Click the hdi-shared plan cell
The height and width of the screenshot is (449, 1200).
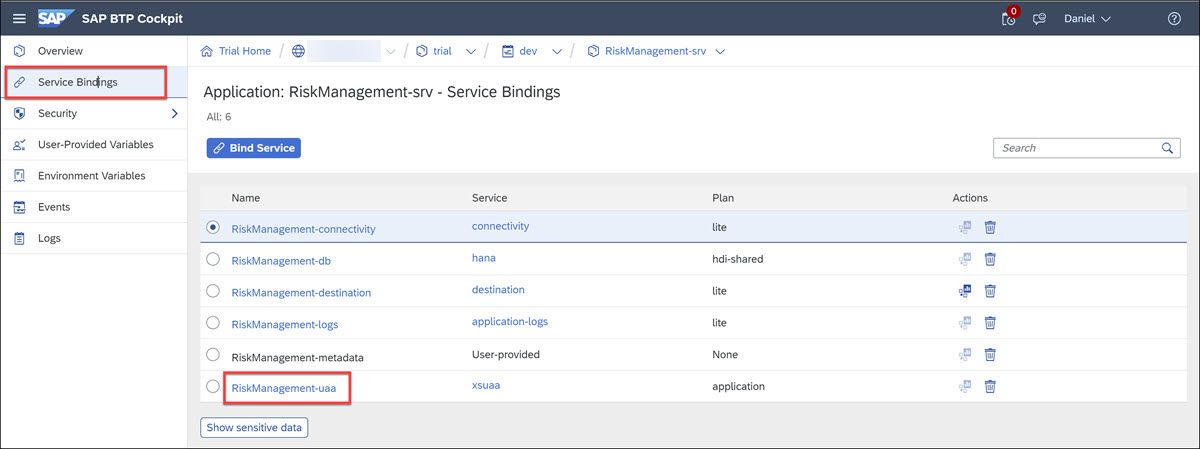click(x=738, y=259)
